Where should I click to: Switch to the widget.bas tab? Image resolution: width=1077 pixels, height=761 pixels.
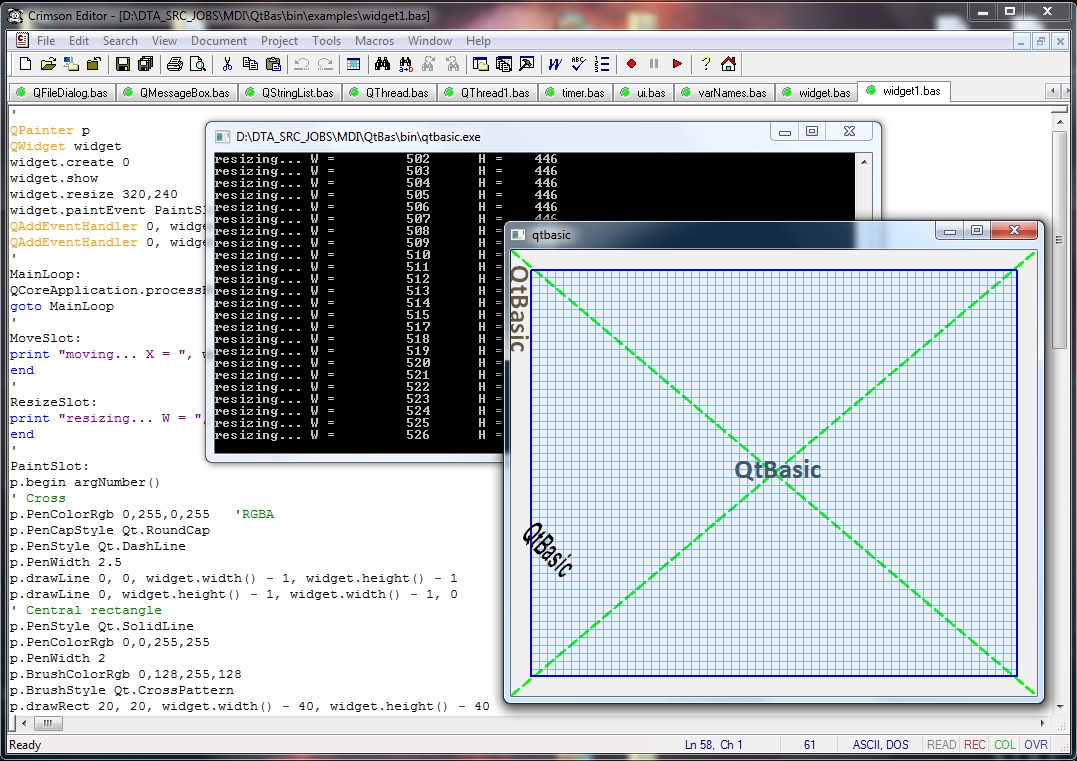coord(817,93)
